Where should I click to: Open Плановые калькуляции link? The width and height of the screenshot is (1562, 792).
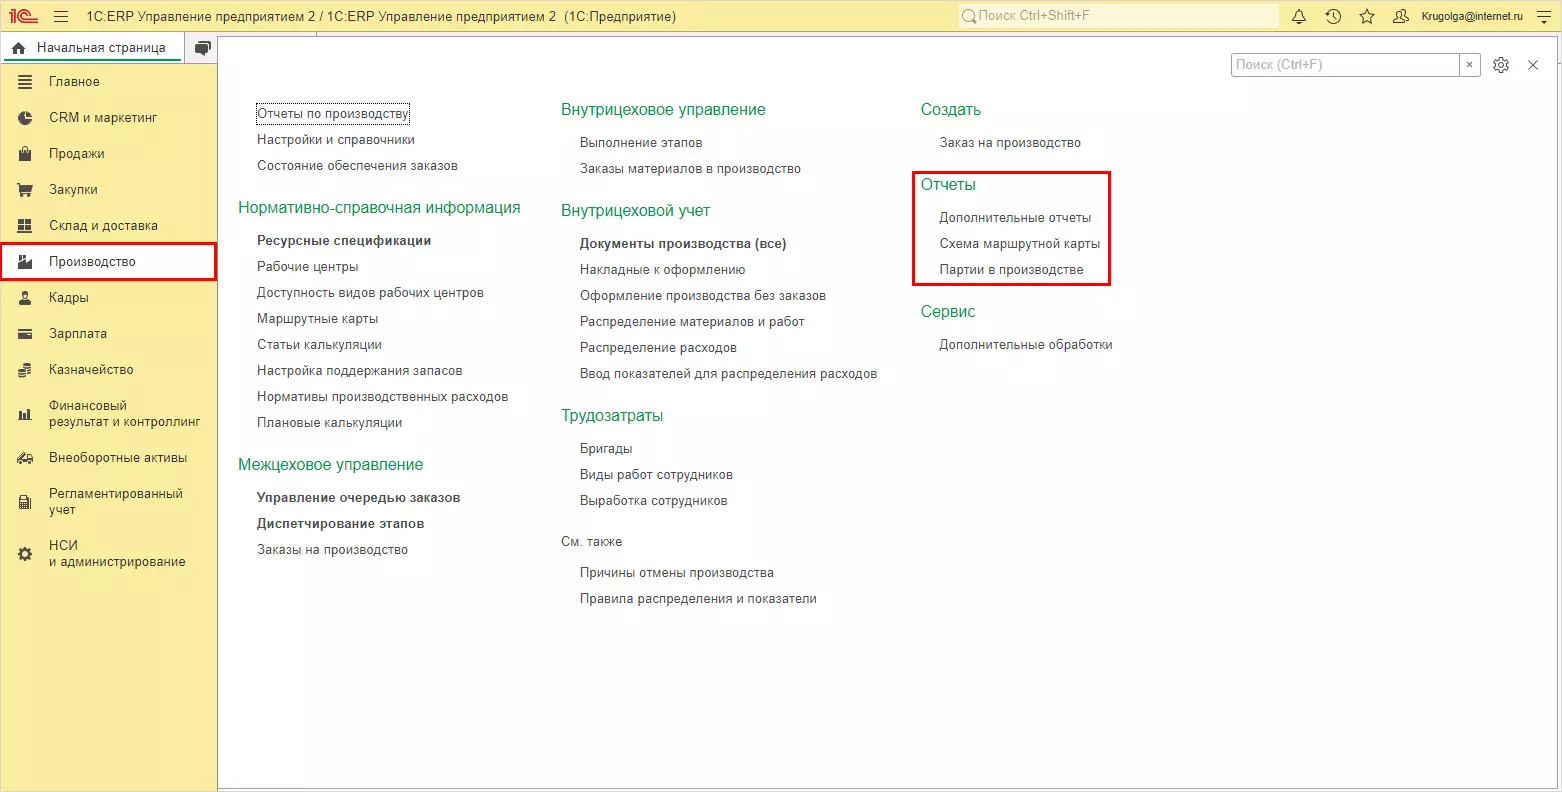[329, 423]
